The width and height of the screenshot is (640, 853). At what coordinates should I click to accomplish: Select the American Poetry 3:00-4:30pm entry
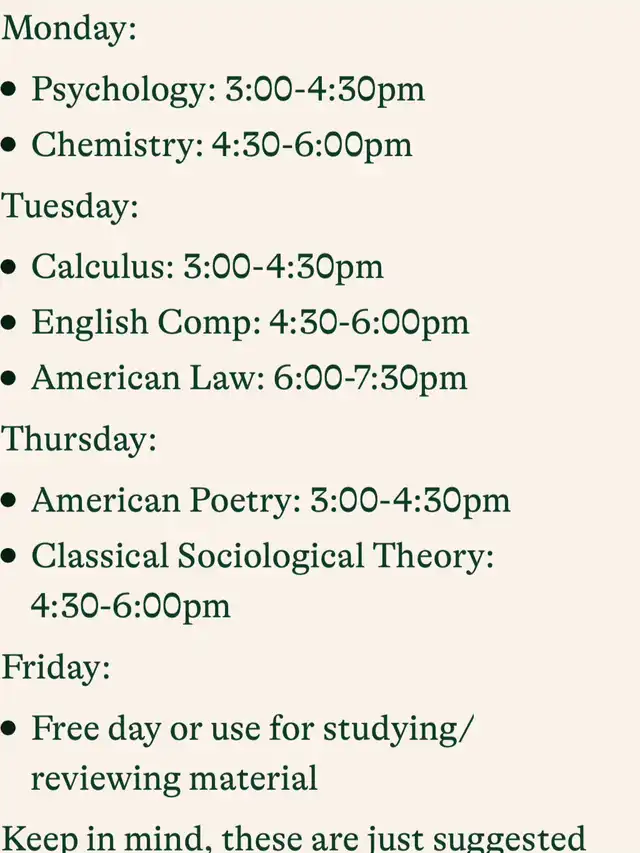[x=271, y=500]
